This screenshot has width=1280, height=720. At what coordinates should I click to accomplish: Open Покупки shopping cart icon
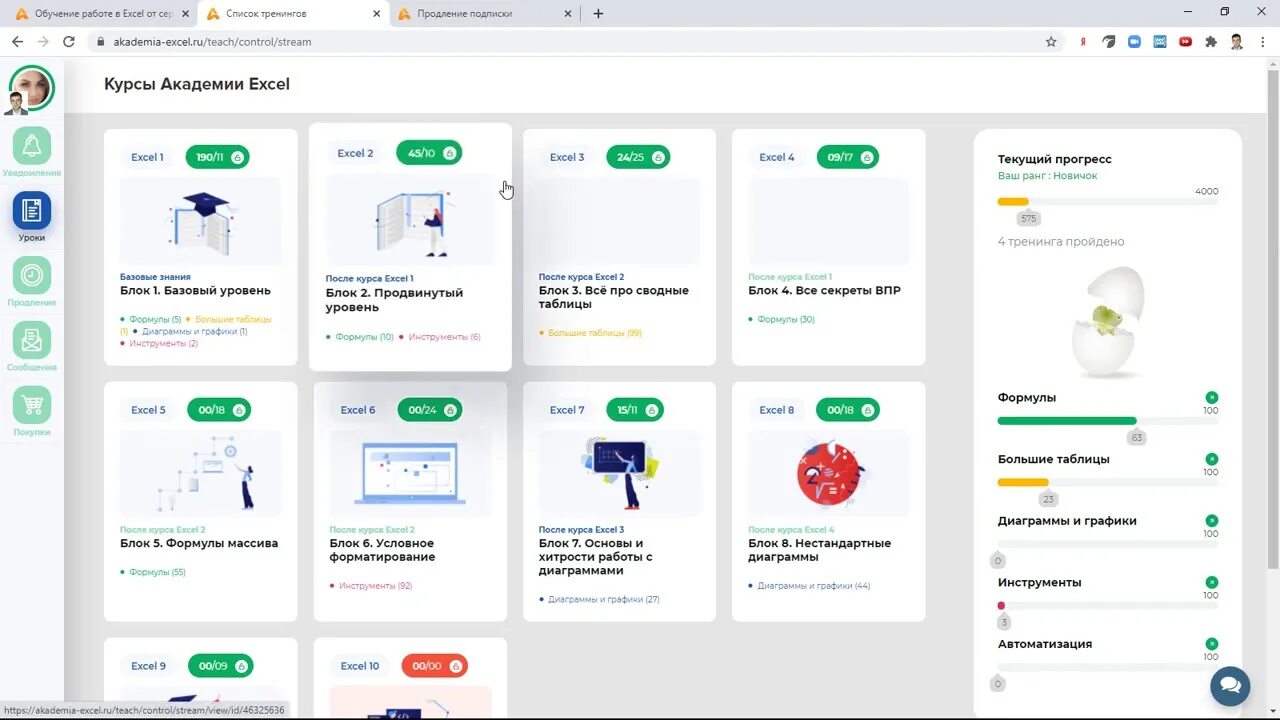(32, 405)
